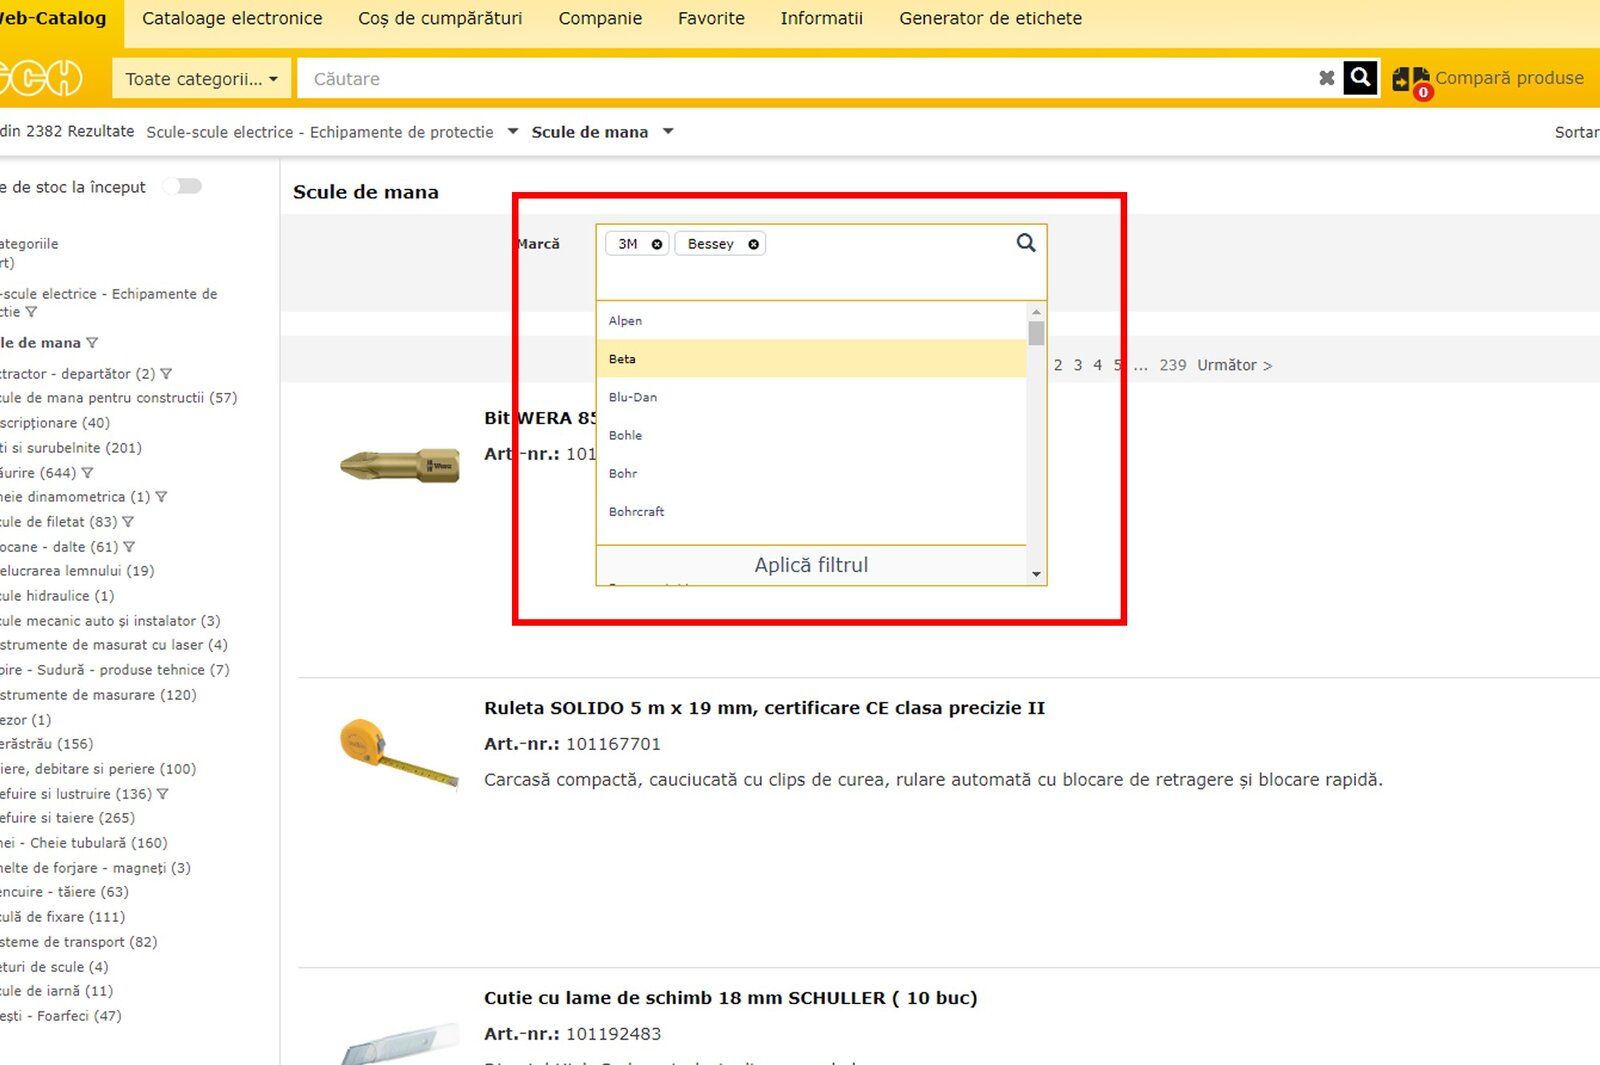This screenshot has height=1065, width=1600.
Task: Open Cutie cu lame de schimb SCHULLER
Action: 730,998
